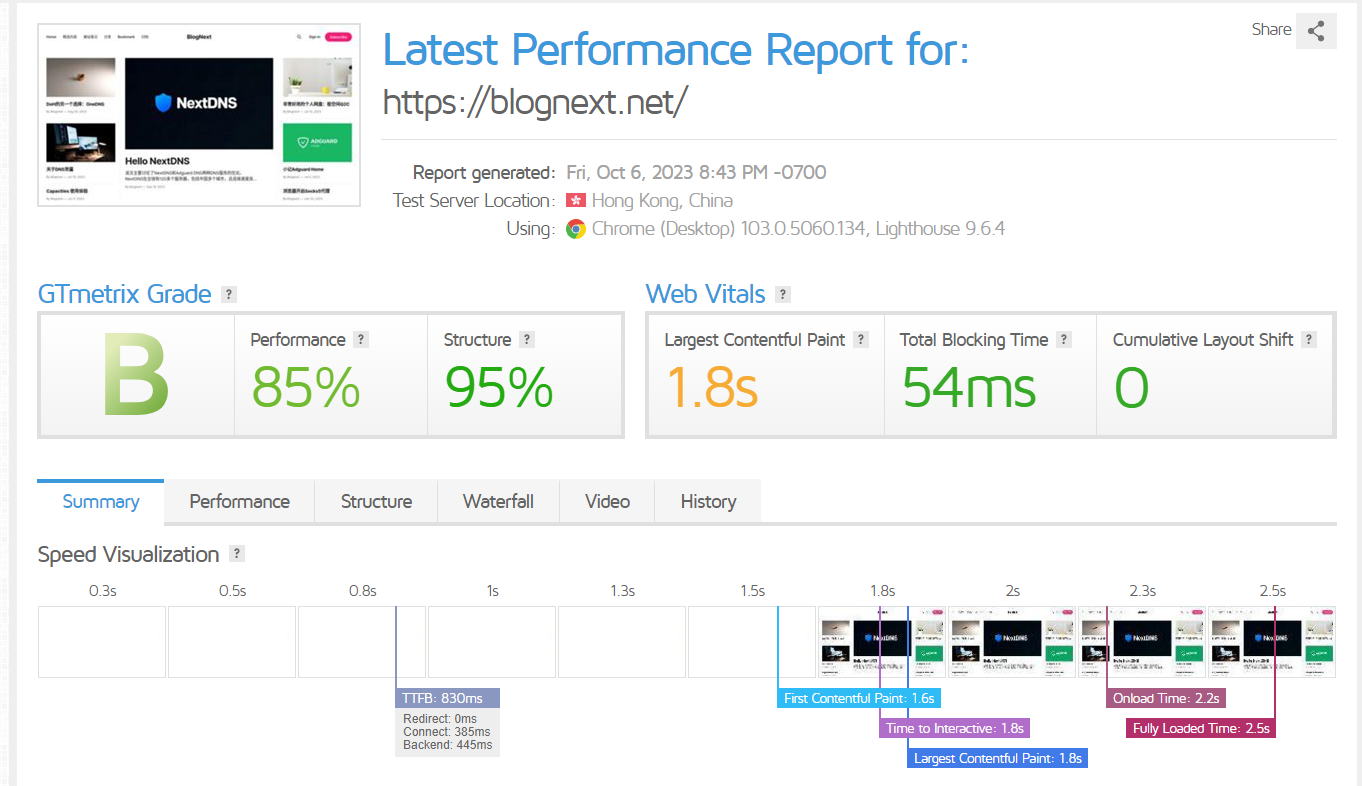Image resolution: width=1362 pixels, height=786 pixels.
Task: Open the Structure tab
Action: pyautogui.click(x=376, y=502)
